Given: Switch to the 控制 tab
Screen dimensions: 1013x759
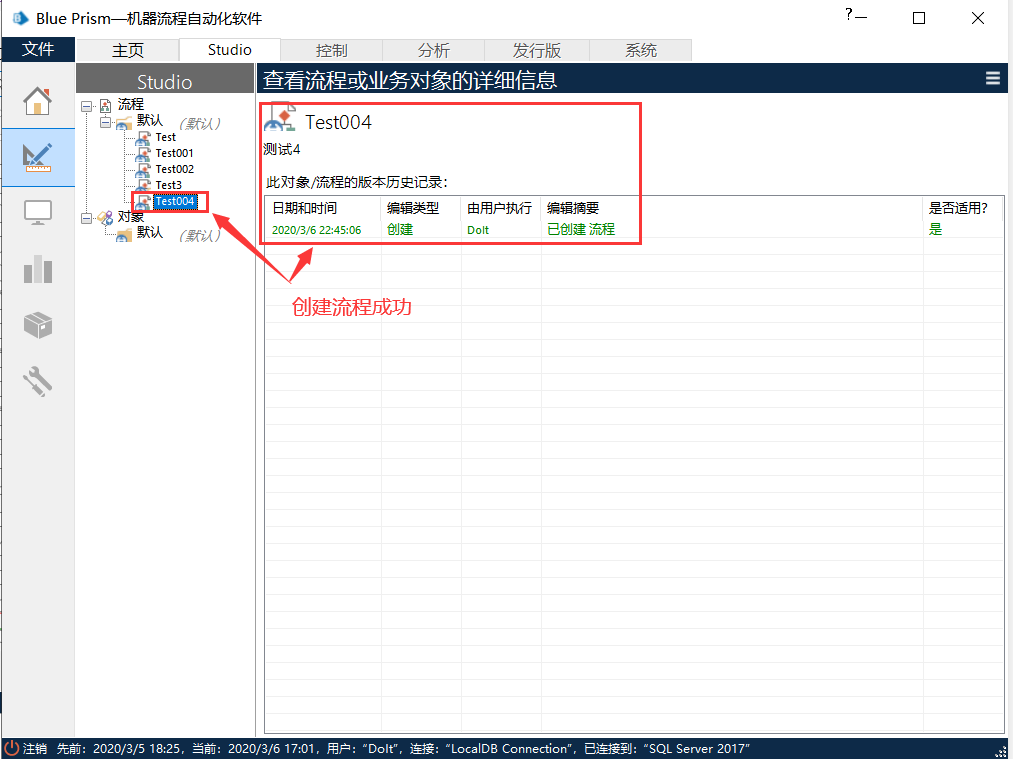Looking at the screenshot, I should tap(331, 50).
